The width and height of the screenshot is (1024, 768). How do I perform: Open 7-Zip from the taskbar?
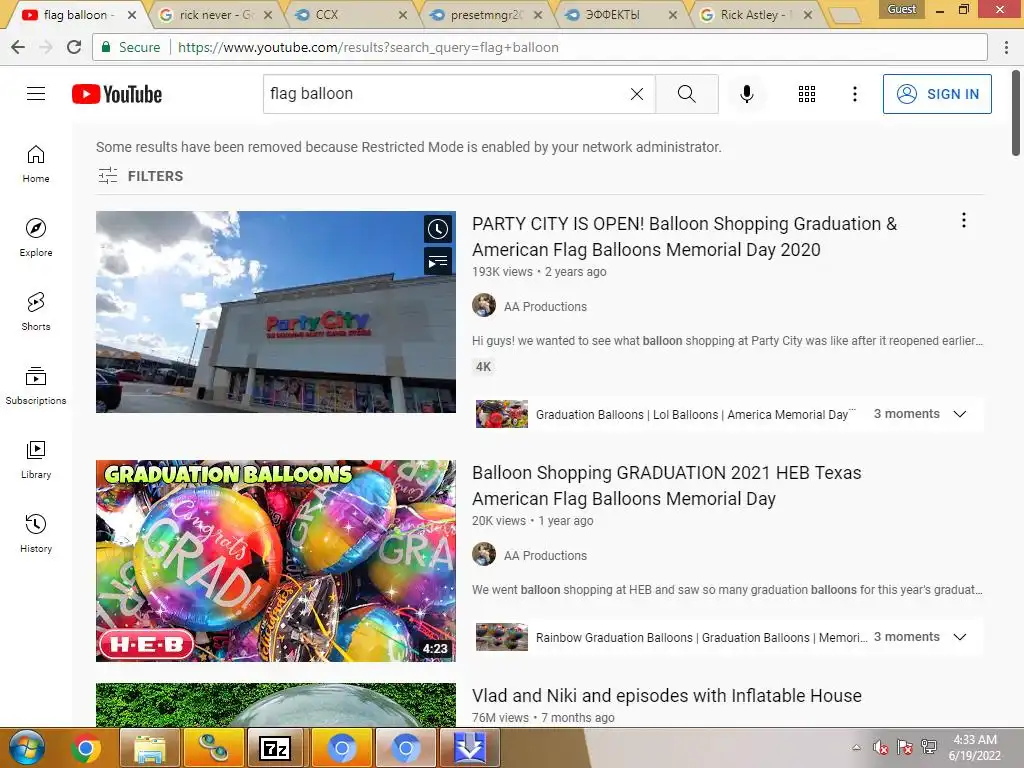pyautogui.click(x=275, y=748)
